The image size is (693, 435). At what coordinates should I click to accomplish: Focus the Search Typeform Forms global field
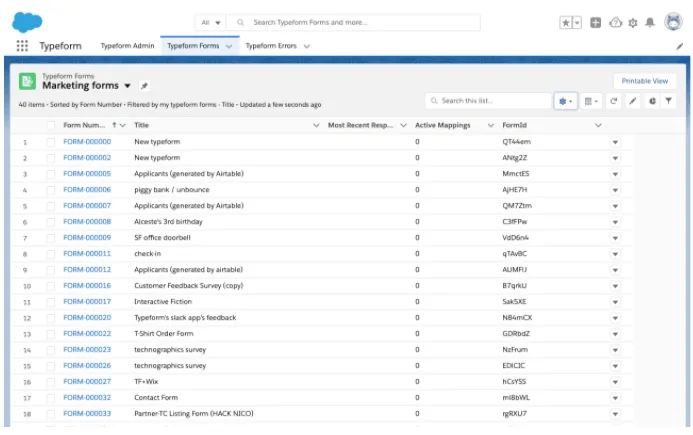(x=354, y=23)
